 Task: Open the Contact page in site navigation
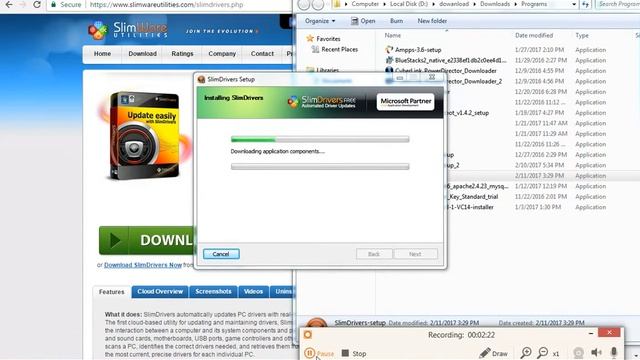click(x=262, y=54)
